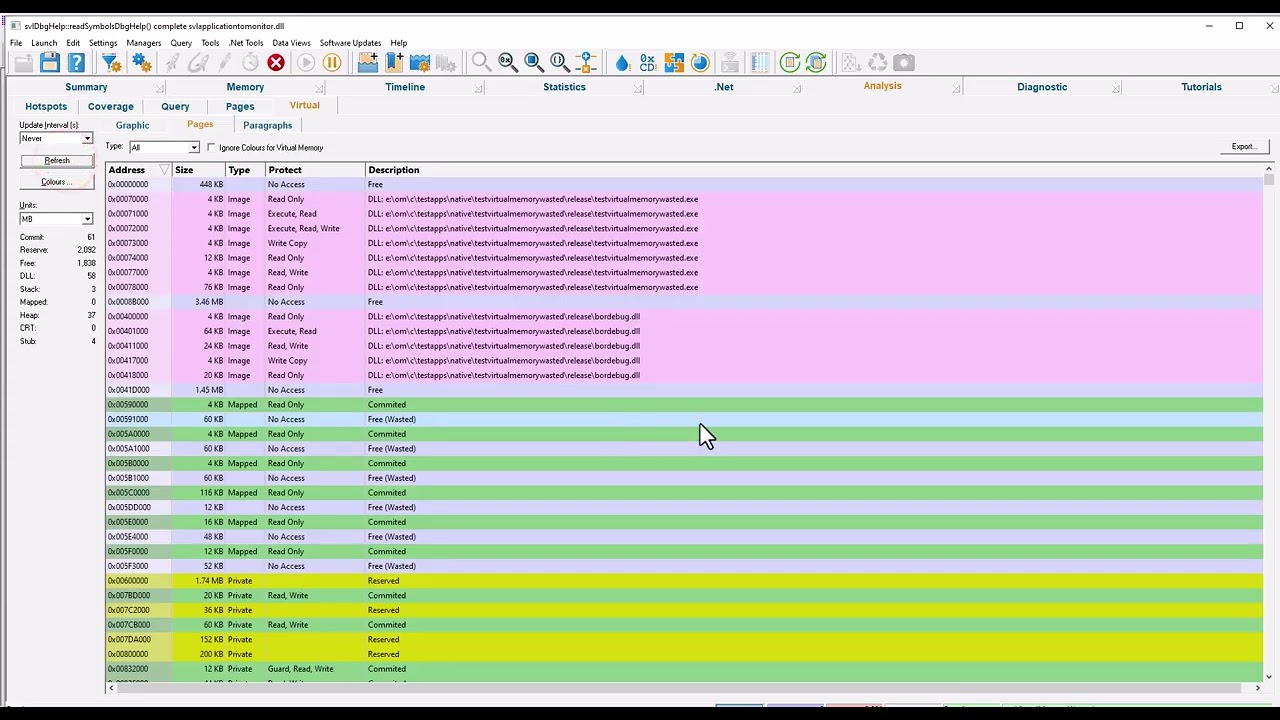Click the magnifier with square object icon
This screenshot has width=1280, height=720.
point(533,63)
